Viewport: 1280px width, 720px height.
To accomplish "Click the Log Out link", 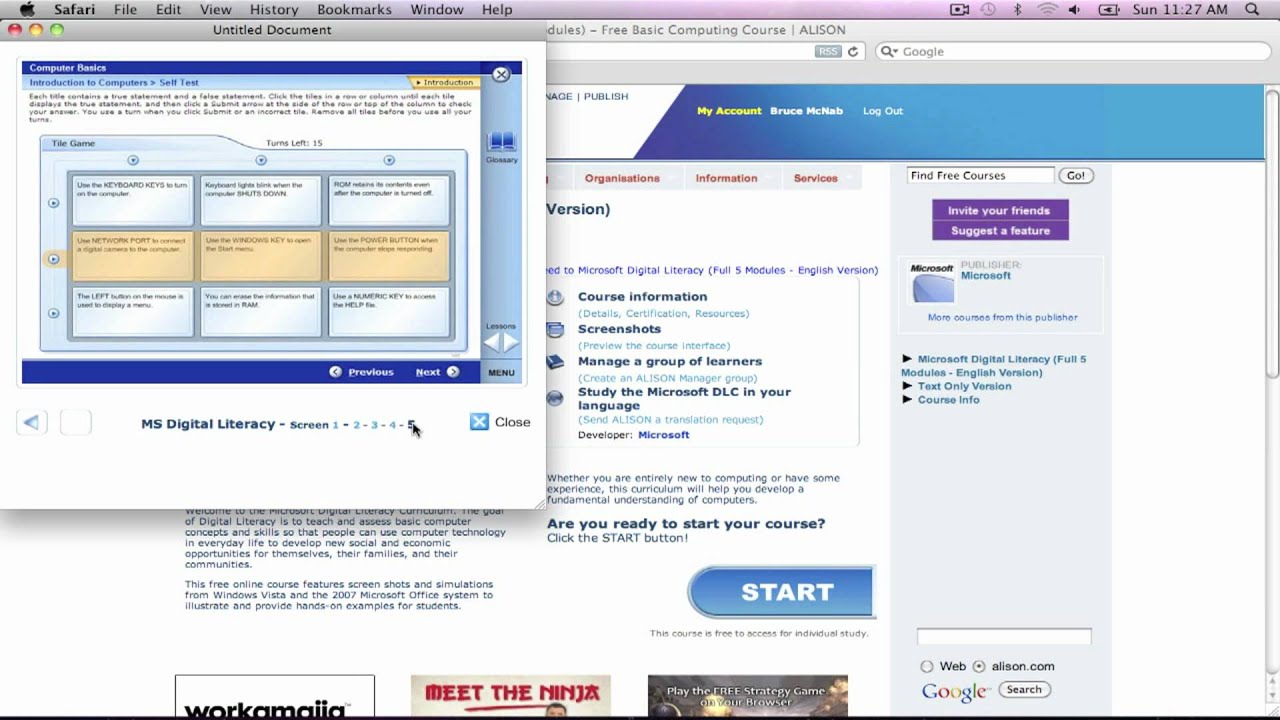I will click(x=883, y=111).
